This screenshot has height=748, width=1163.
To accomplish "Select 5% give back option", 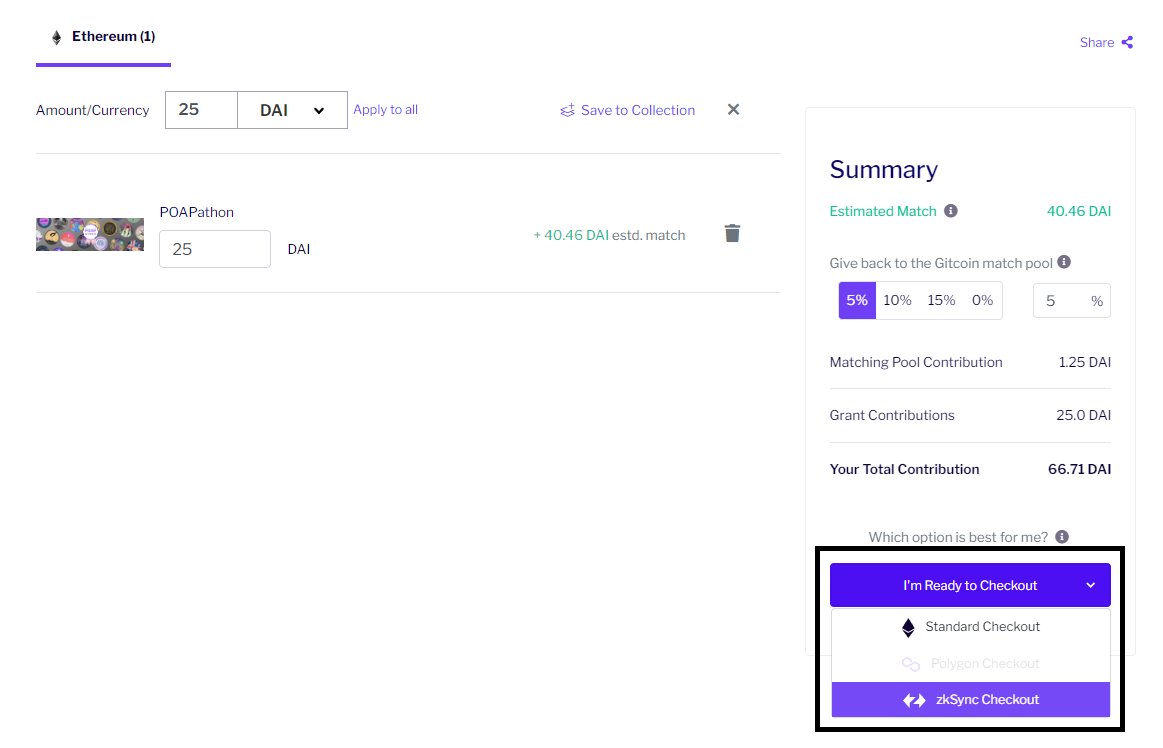I will tap(857, 301).
